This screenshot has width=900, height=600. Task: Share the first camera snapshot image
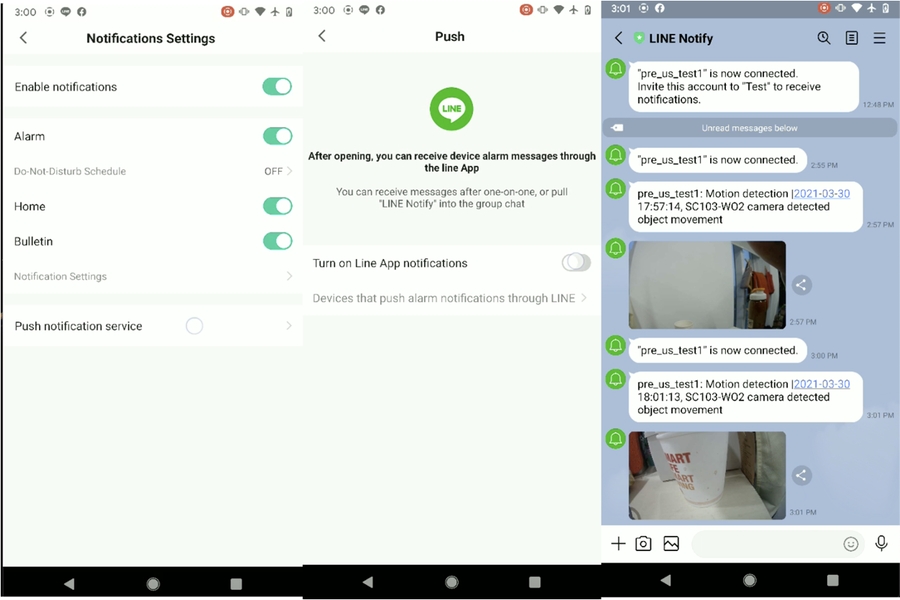click(x=801, y=285)
